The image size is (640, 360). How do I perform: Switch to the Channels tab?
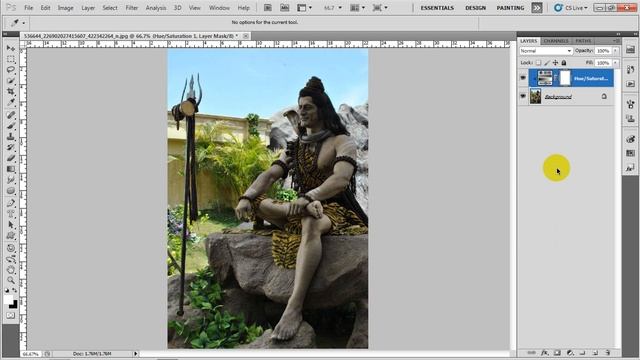click(x=556, y=41)
